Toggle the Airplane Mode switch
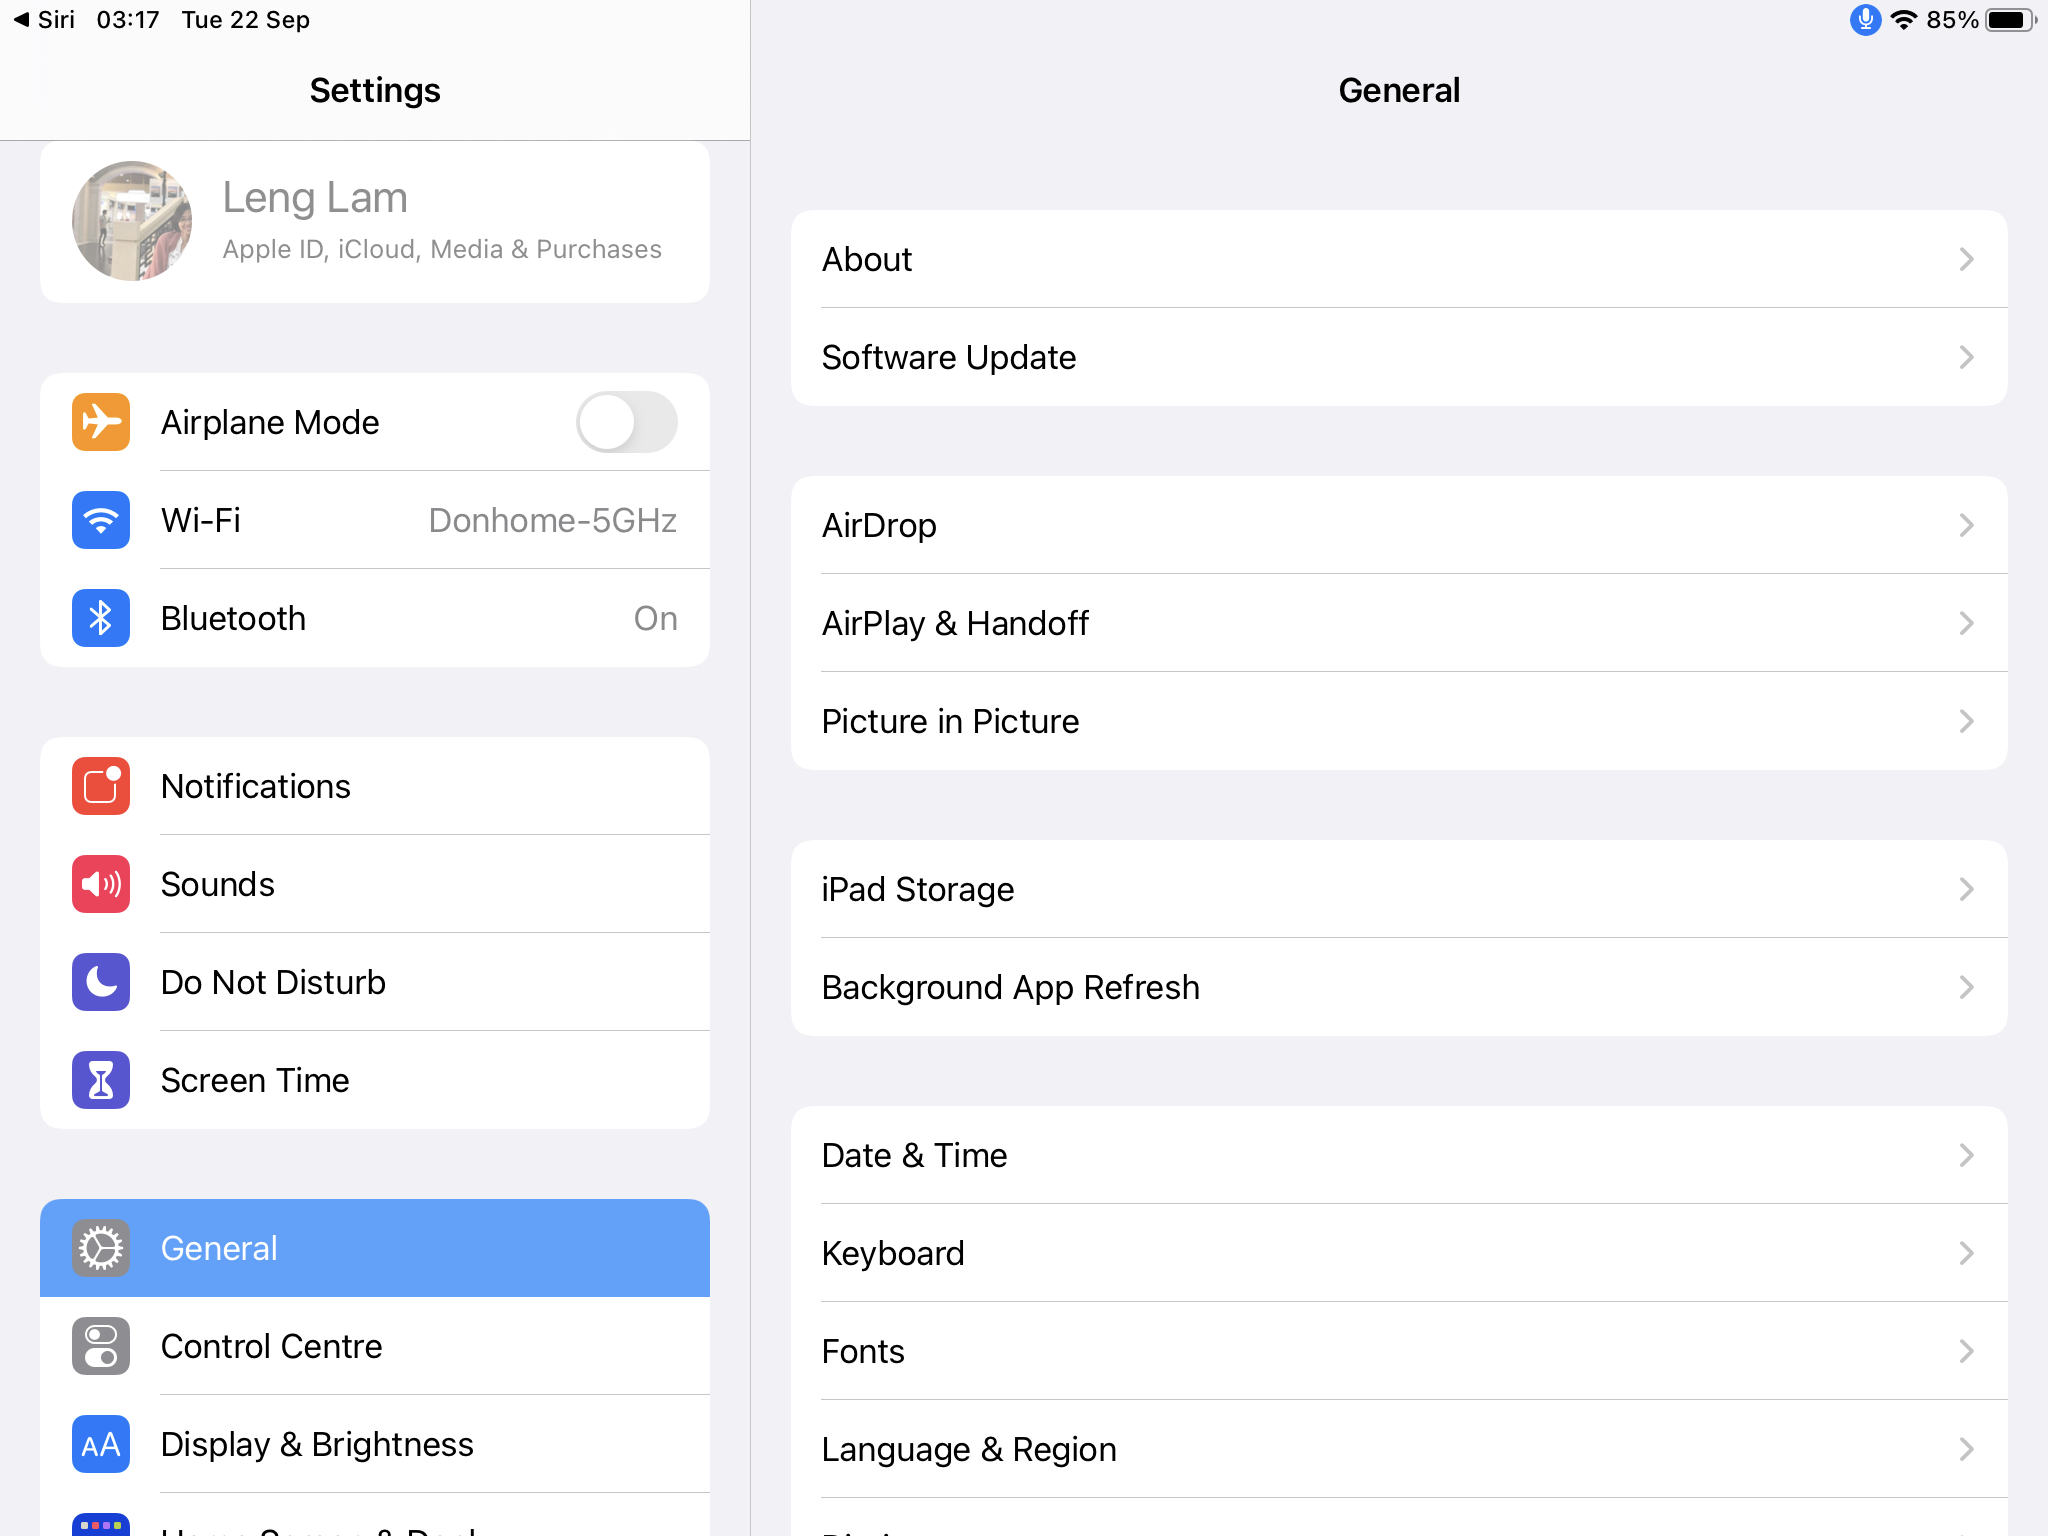The width and height of the screenshot is (2048, 1536). click(x=627, y=422)
